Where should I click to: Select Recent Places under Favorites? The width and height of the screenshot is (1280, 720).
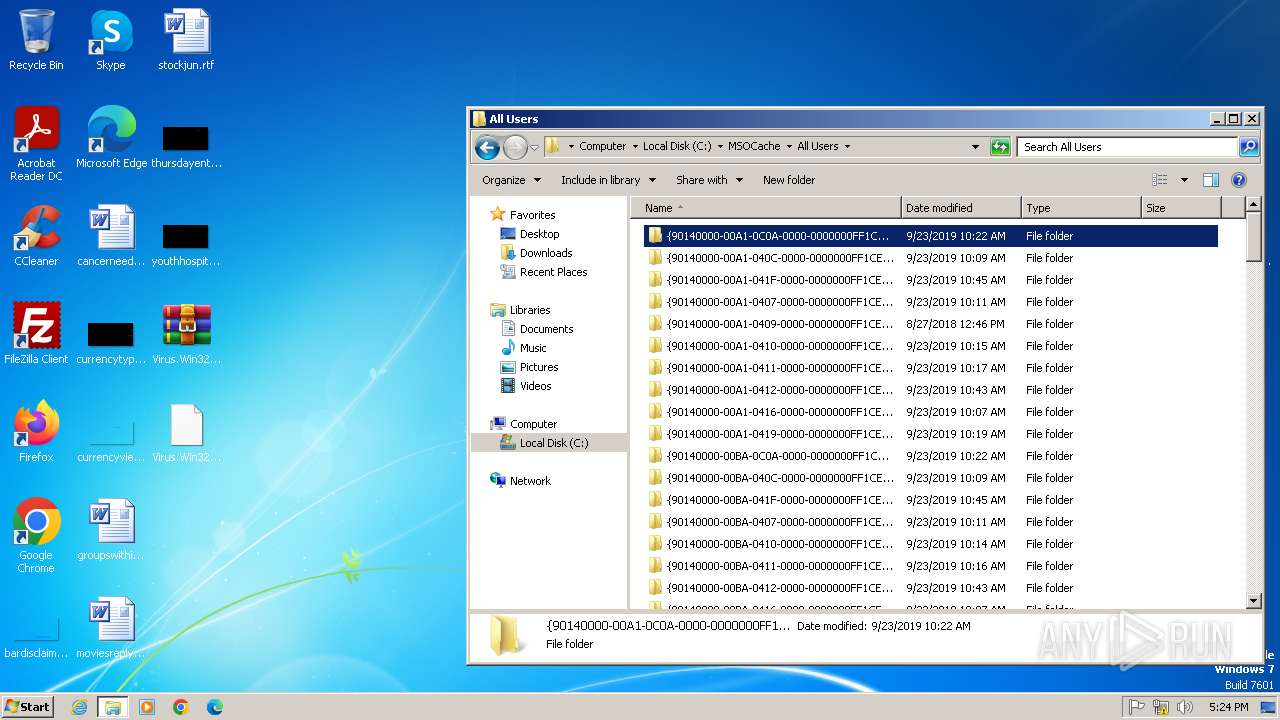click(x=553, y=272)
